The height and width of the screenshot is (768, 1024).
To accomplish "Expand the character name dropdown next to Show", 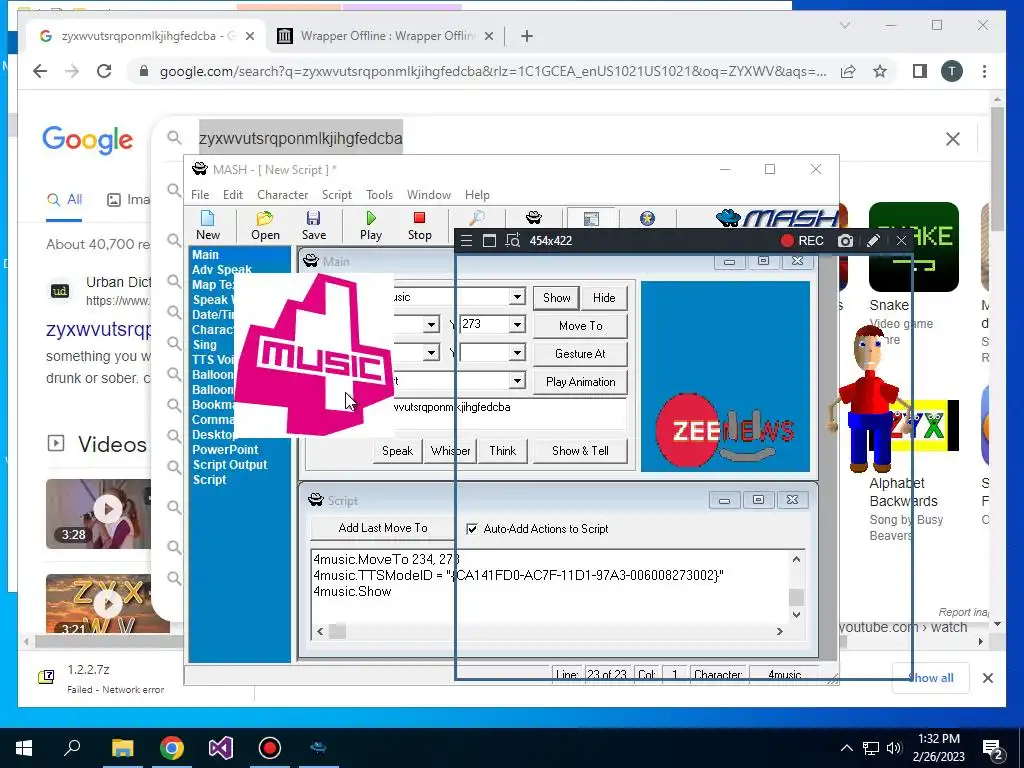I will click(517, 297).
